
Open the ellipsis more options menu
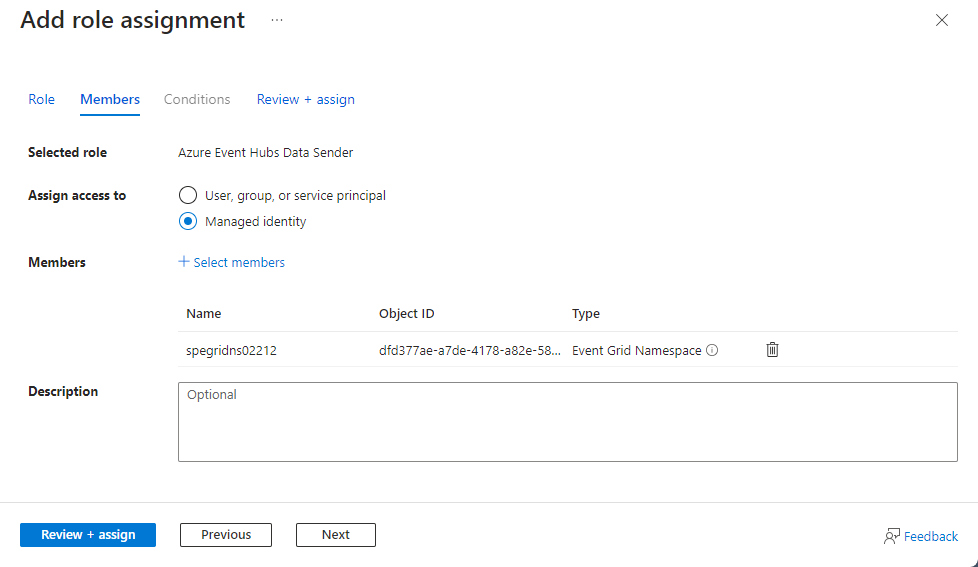(277, 20)
